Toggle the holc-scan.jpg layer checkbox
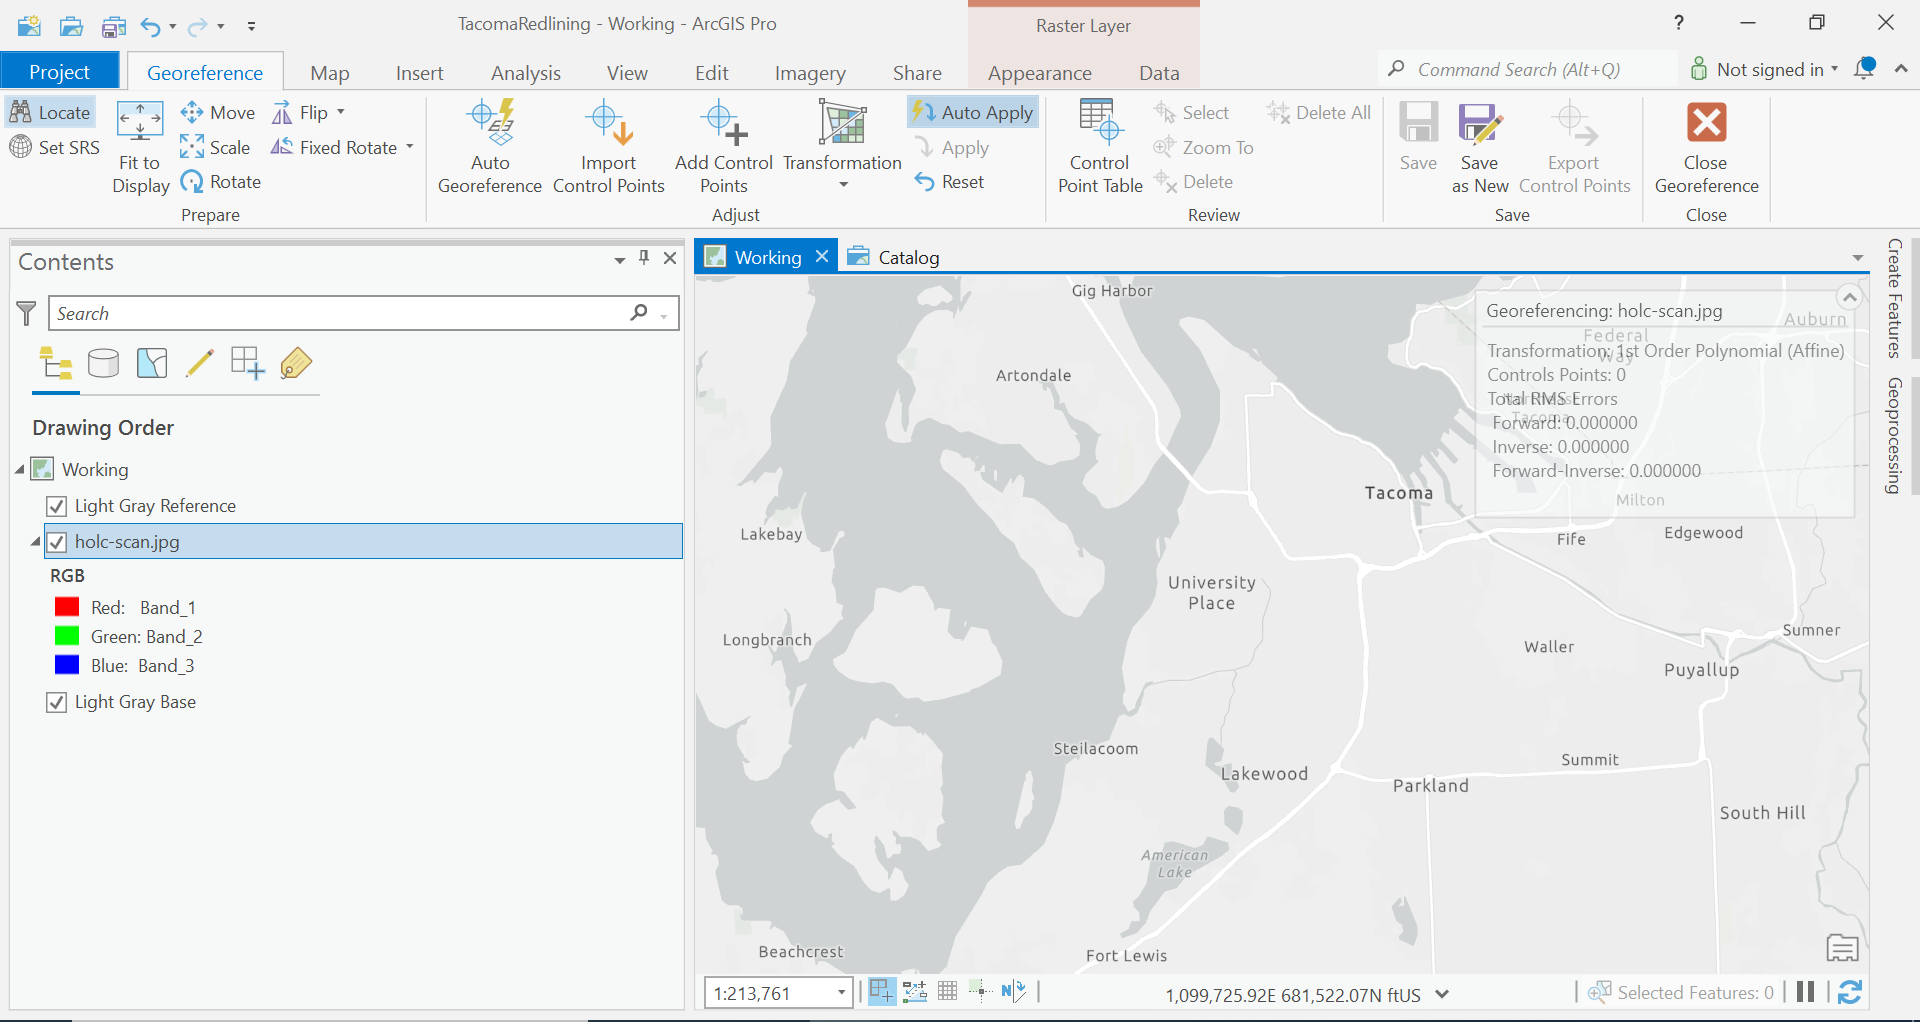 pos(57,542)
